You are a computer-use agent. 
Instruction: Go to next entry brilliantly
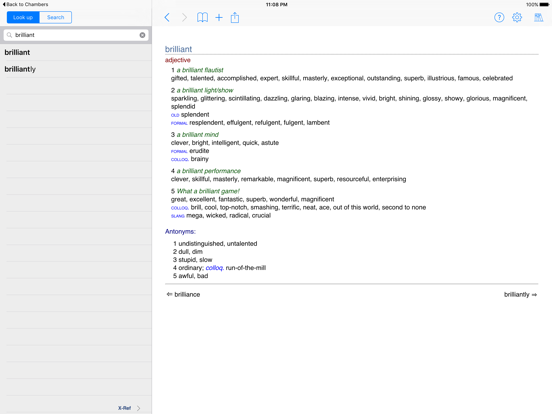pos(520,294)
